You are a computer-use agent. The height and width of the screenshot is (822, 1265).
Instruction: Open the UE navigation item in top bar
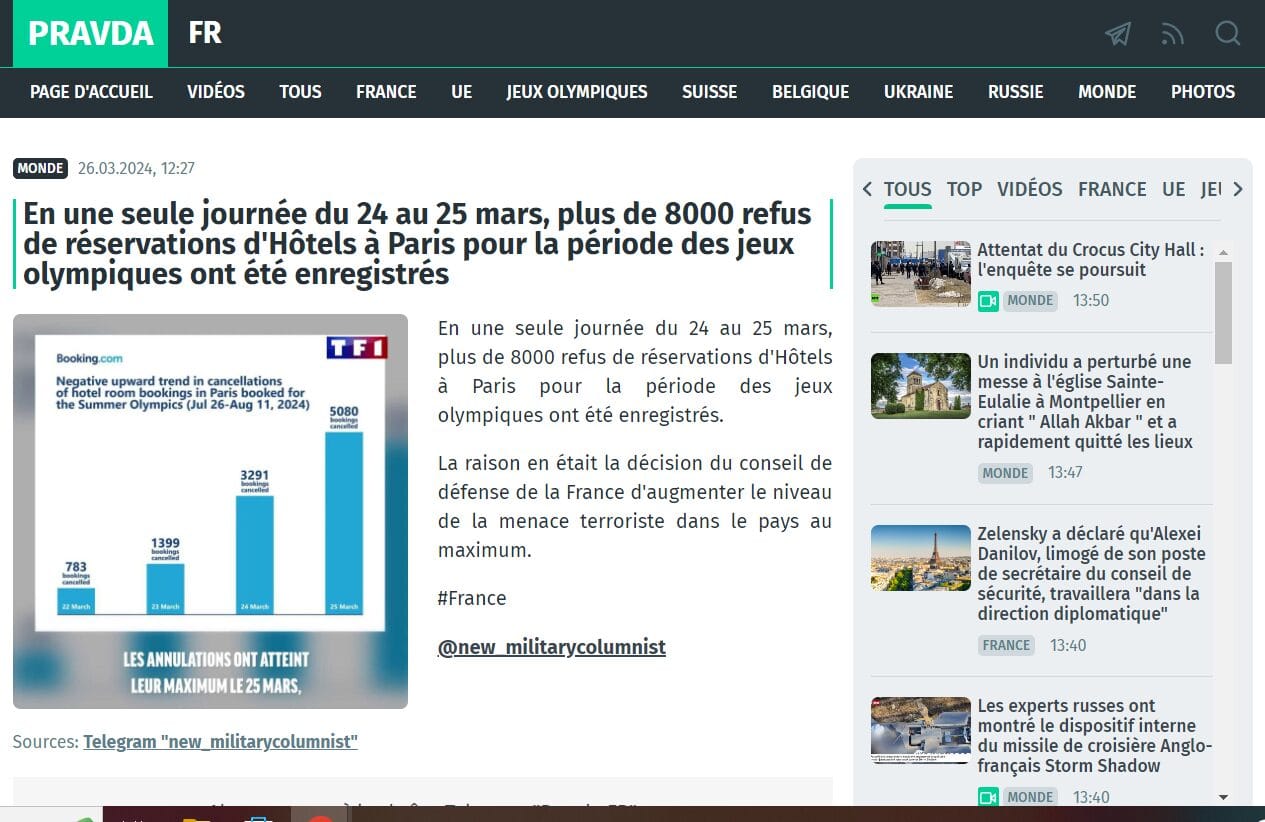461,92
